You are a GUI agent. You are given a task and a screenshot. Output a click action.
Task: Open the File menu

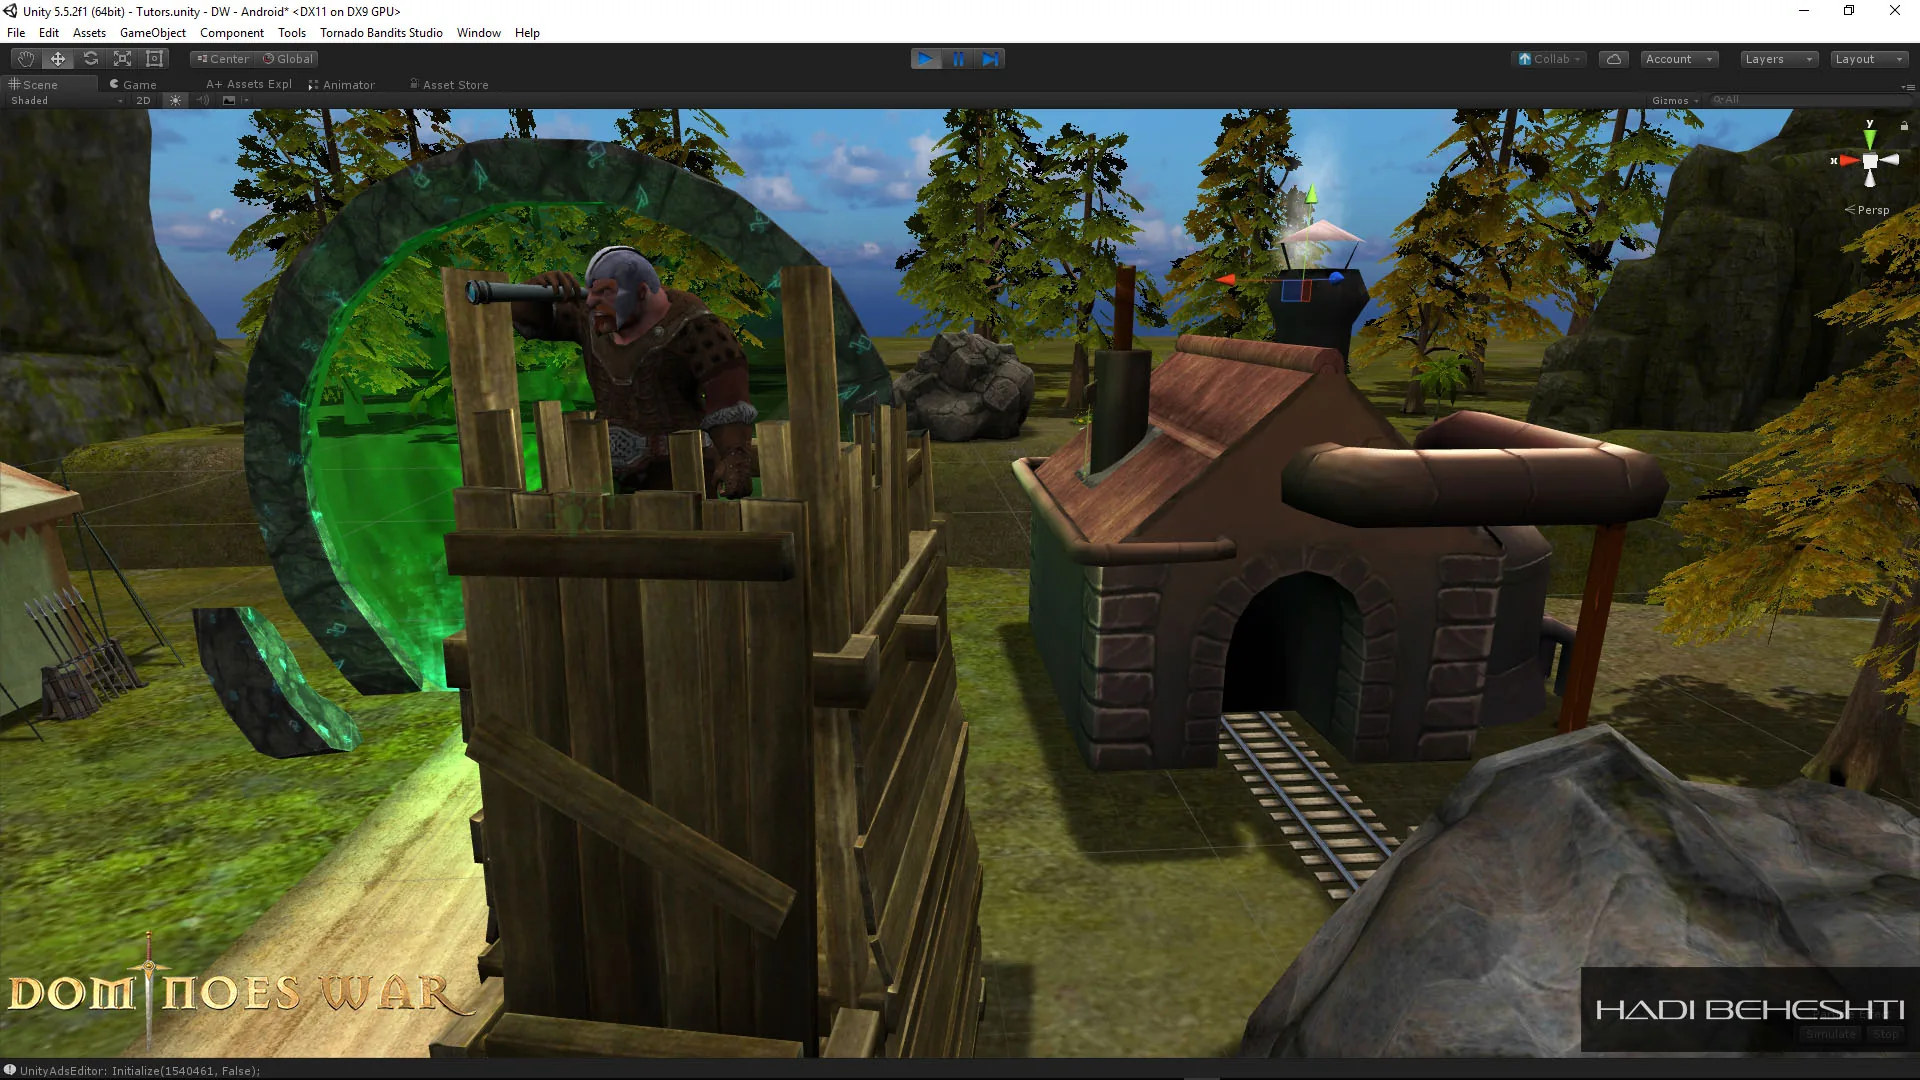[16, 33]
